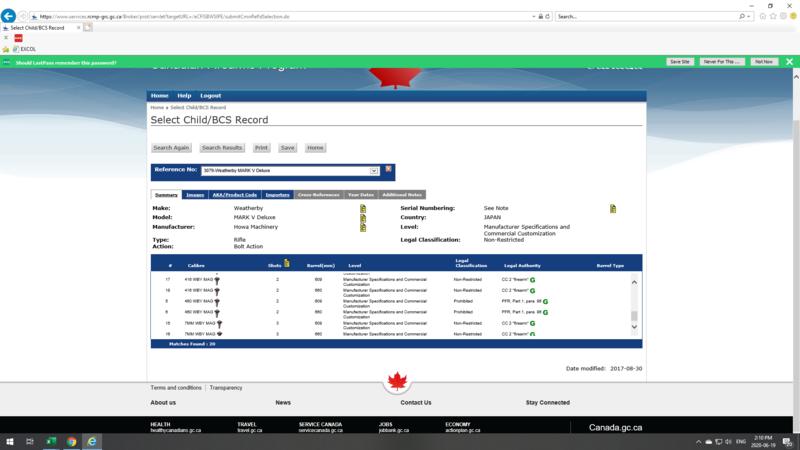Click Never For This in LastPass bar
800x450 pixels.
click(x=722, y=62)
